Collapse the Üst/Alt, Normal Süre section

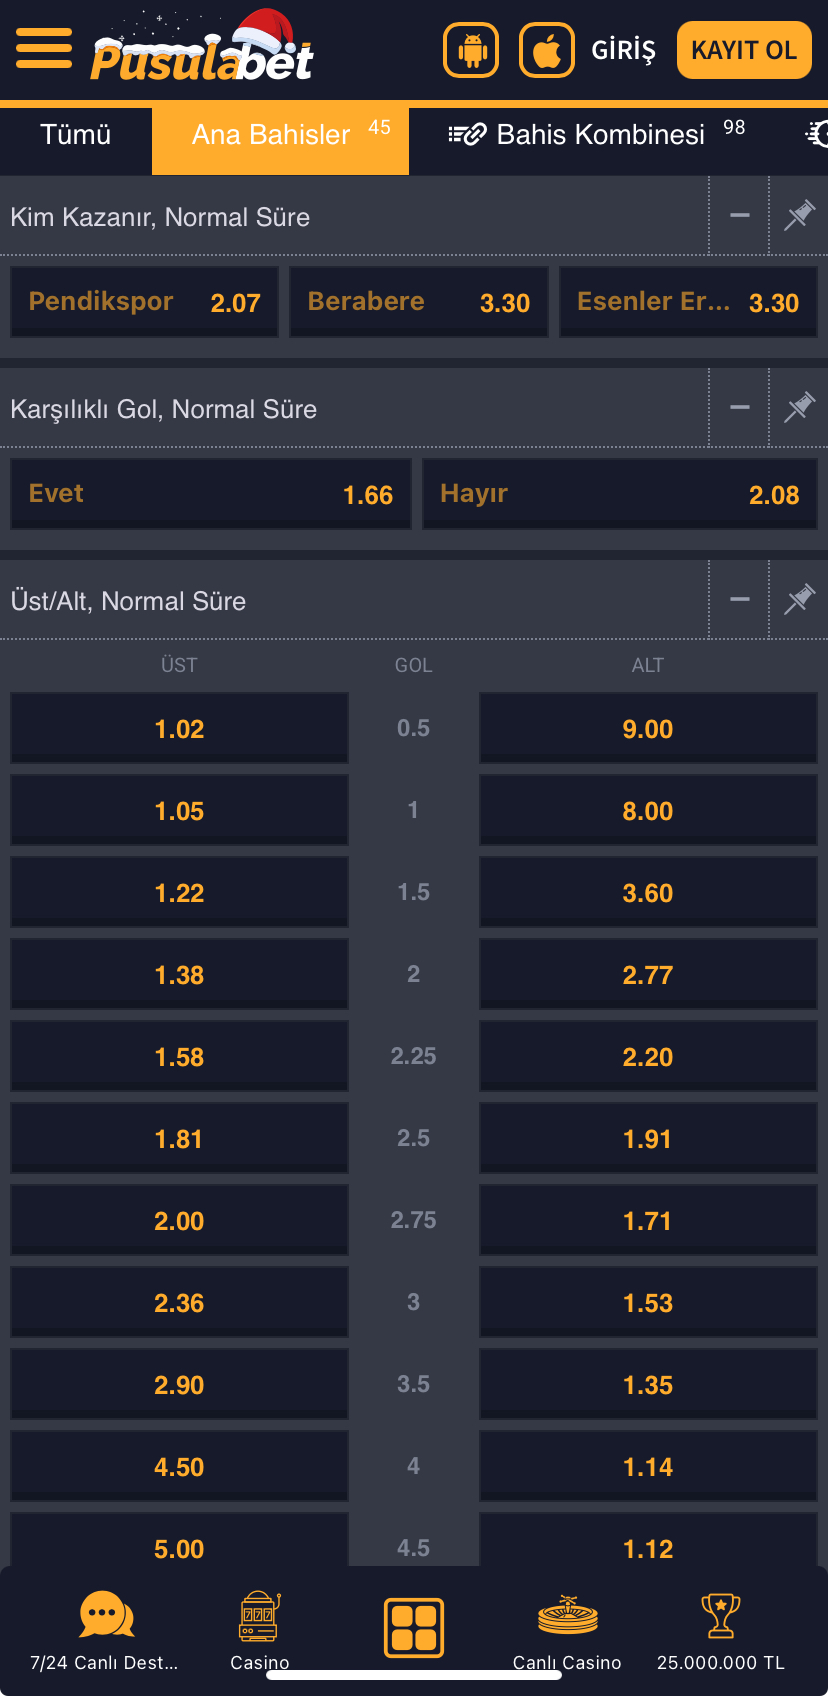point(739,599)
